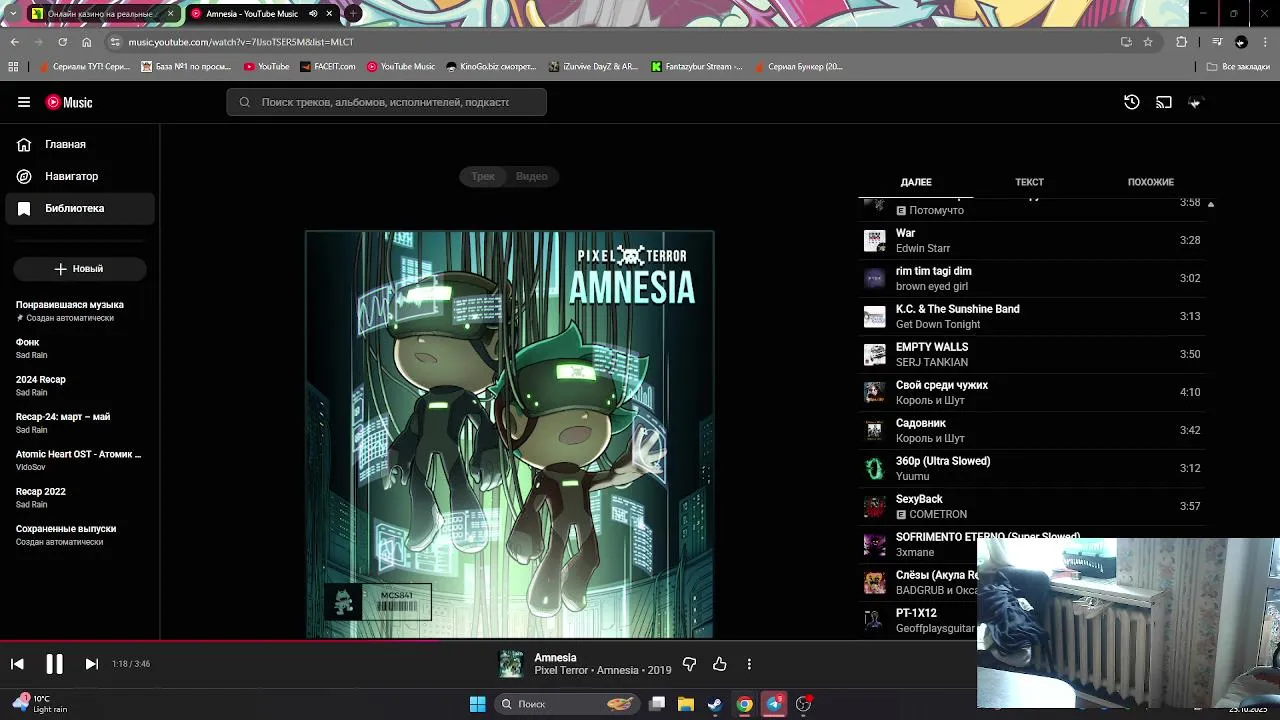Like the song Amnesia
Image resolution: width=1280 pixels, height=720 pixels.
[x=719, y=664]
